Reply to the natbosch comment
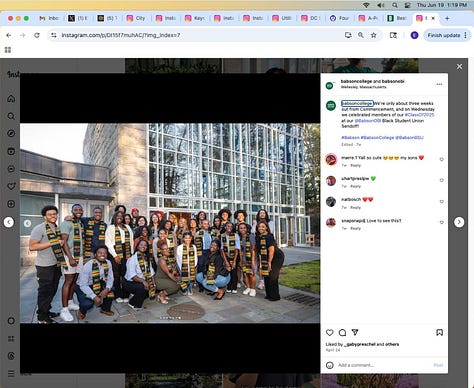The height and width of the screenshot is (388, 474). [356, 207]
